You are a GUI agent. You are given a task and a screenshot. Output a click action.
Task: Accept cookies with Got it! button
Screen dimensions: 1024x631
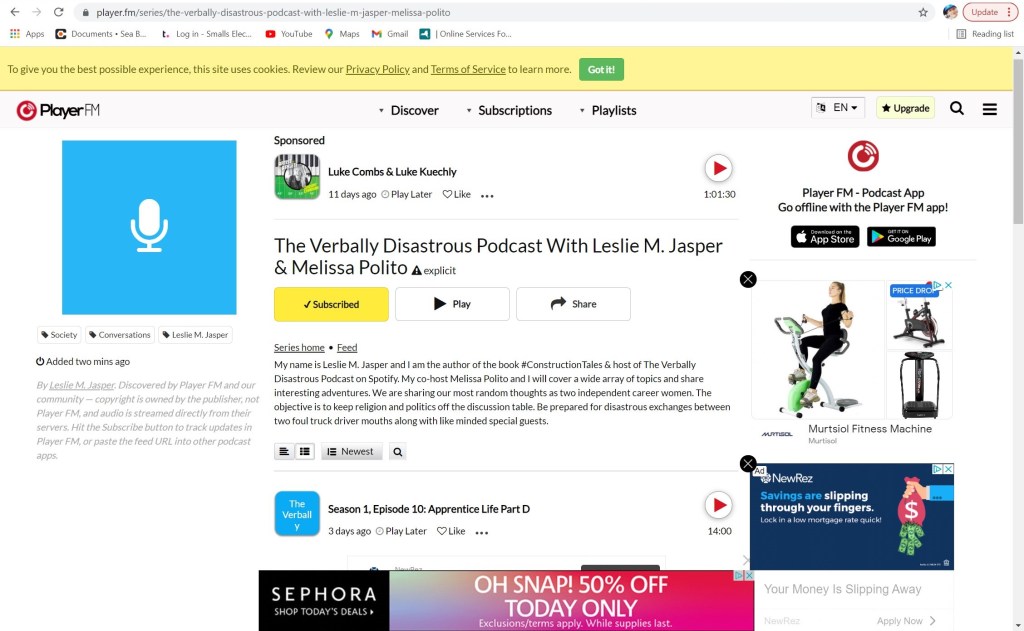tap(601, 69)
